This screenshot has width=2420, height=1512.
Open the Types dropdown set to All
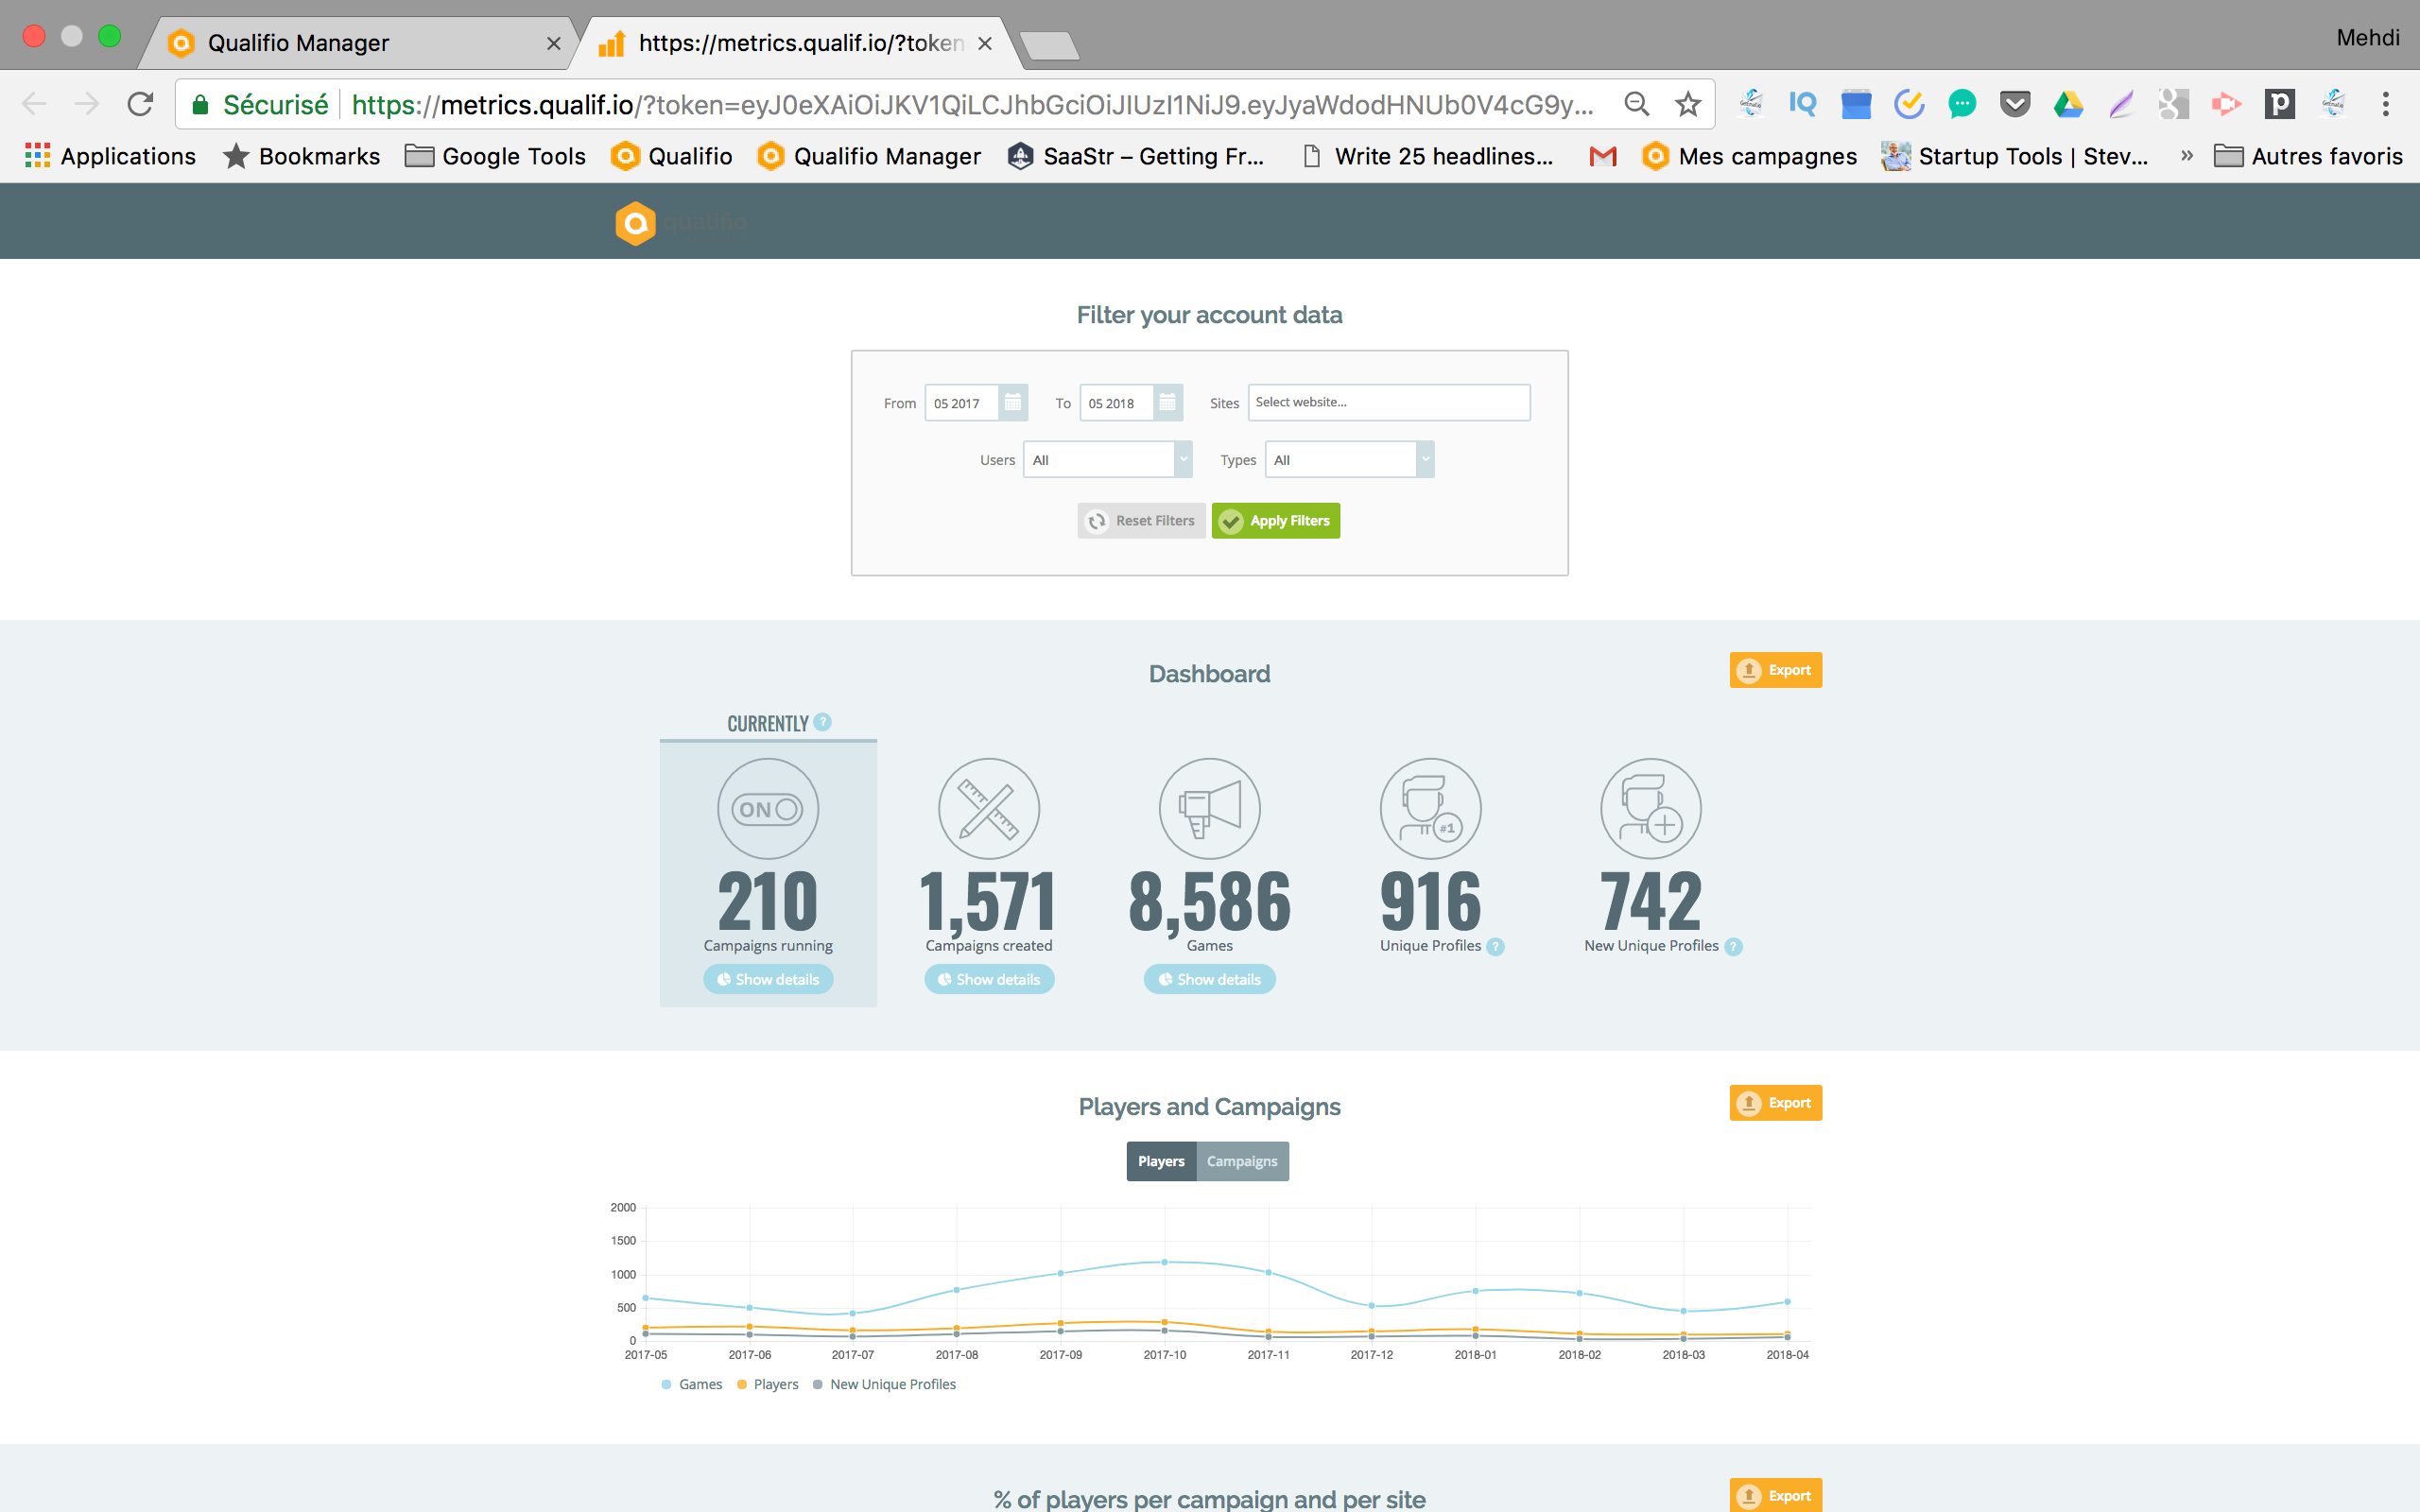pos(1348,459)
